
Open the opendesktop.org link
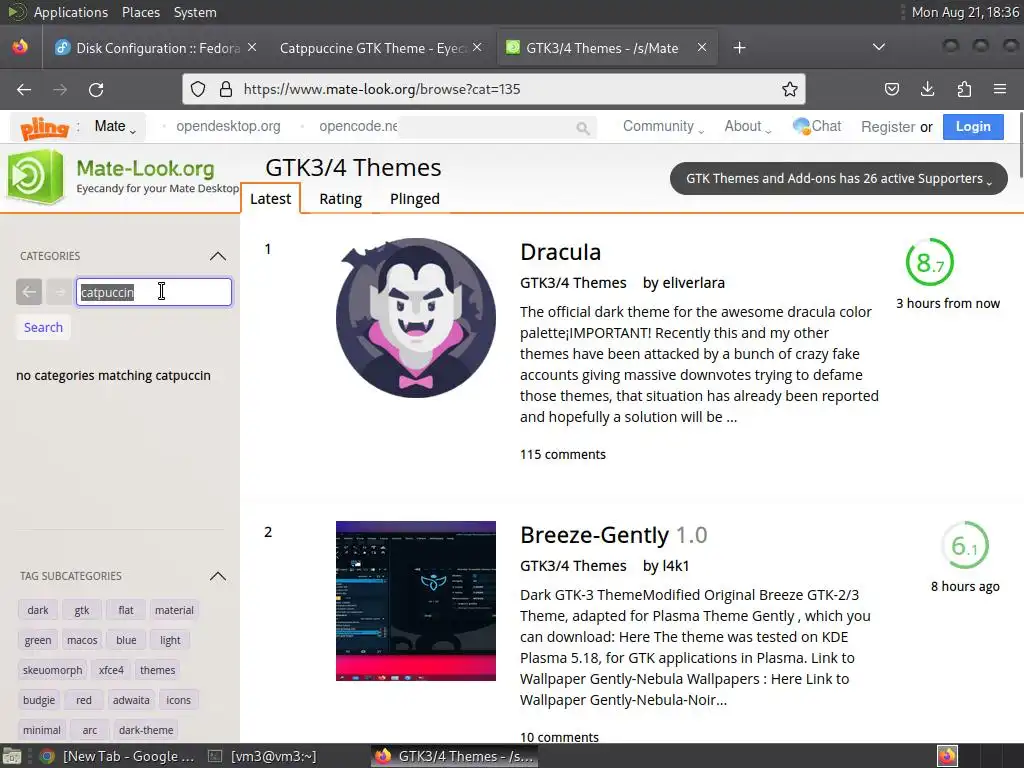click(x=228, y=126)
